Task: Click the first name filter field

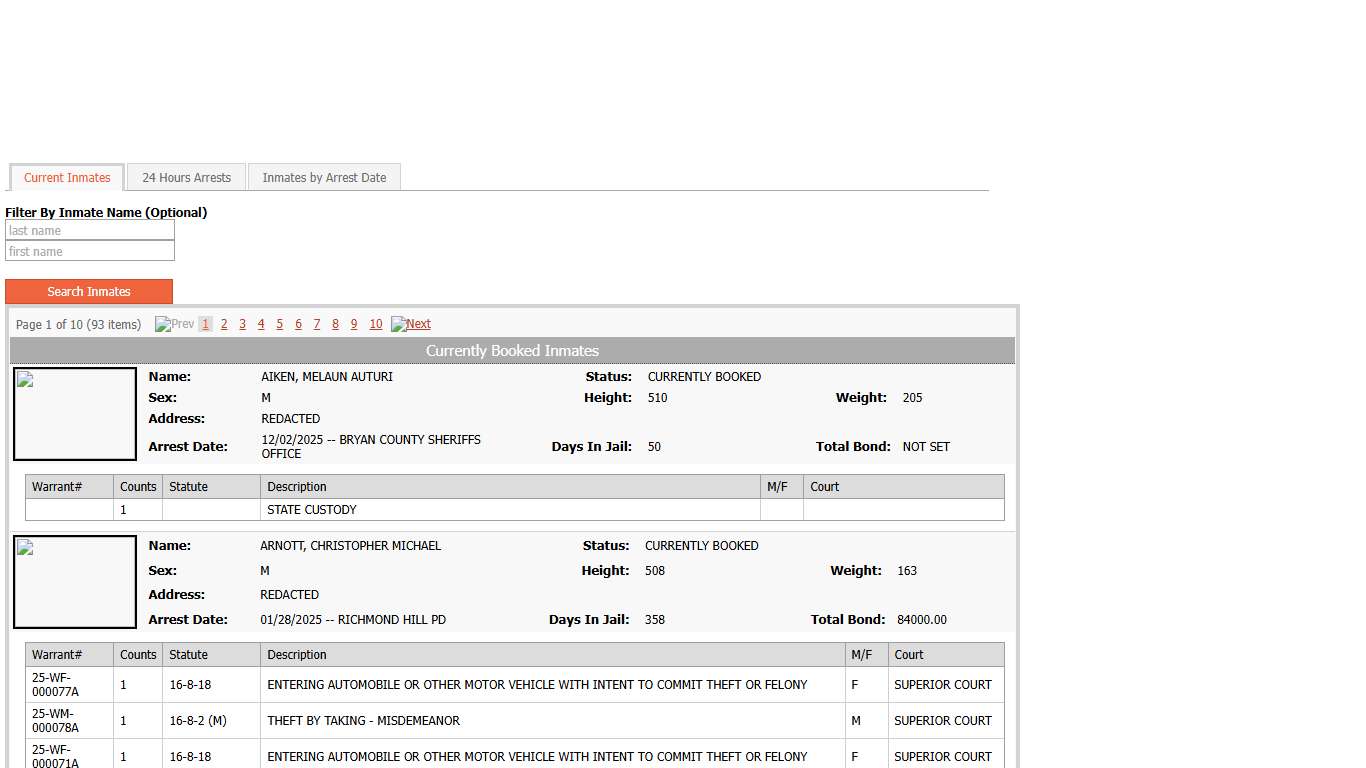Action: click(x=90, y=252)
